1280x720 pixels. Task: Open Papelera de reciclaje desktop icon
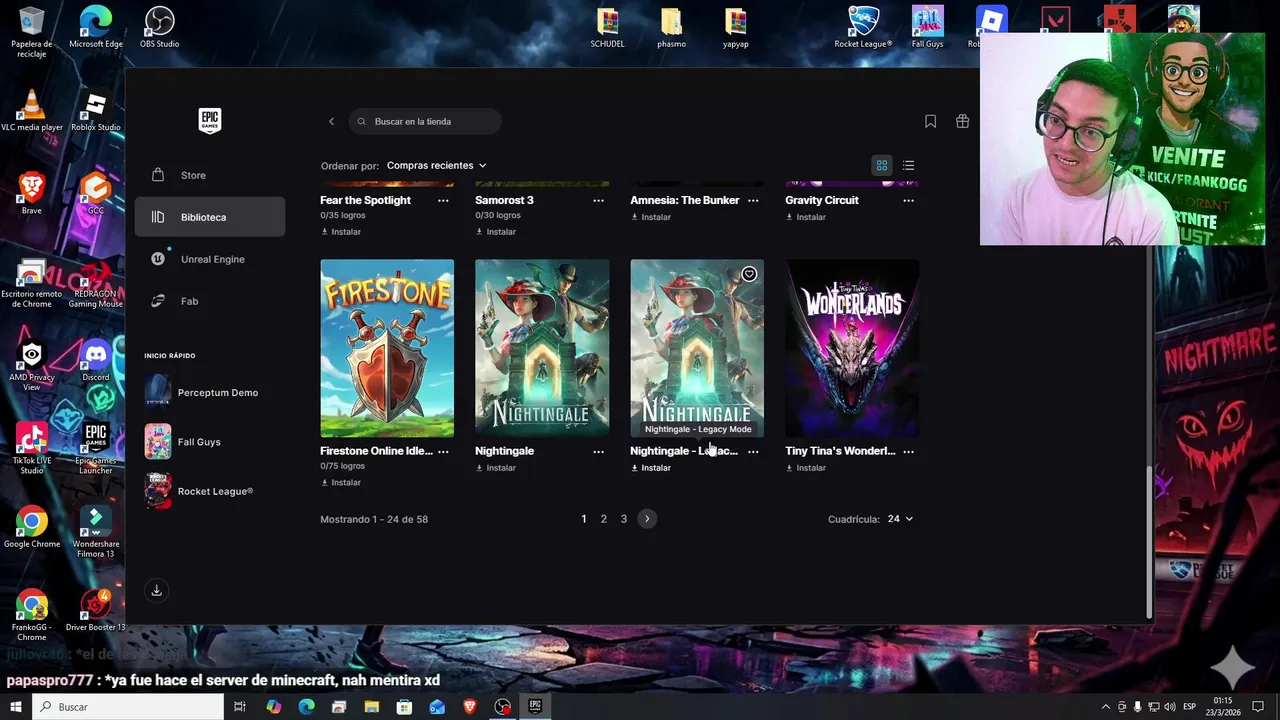click(32, 32)
